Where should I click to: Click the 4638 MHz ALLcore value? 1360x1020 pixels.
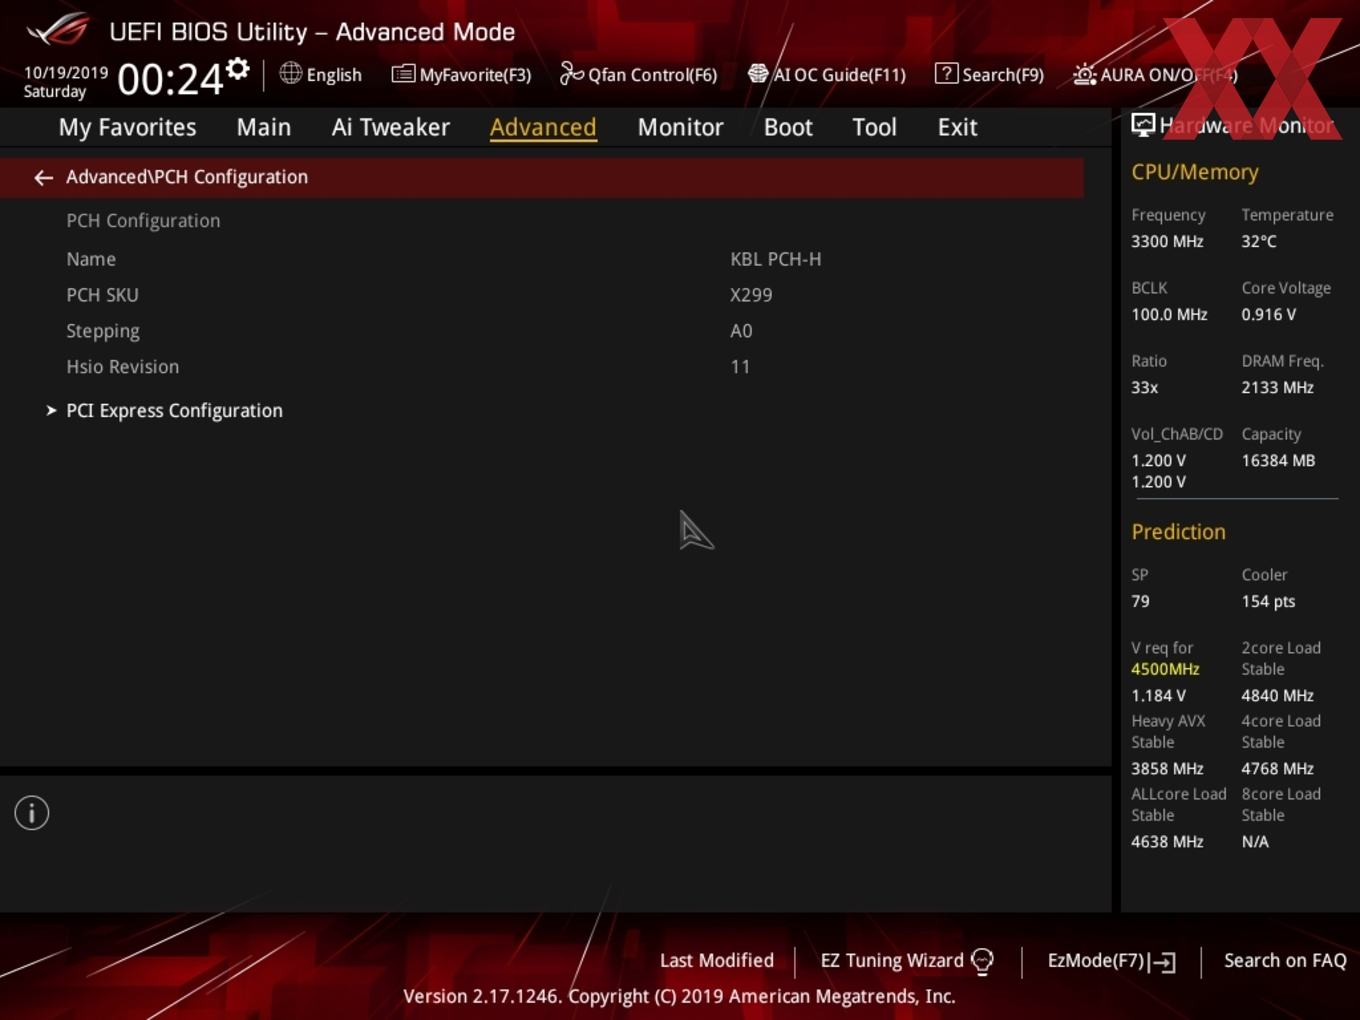point(1167,842)
